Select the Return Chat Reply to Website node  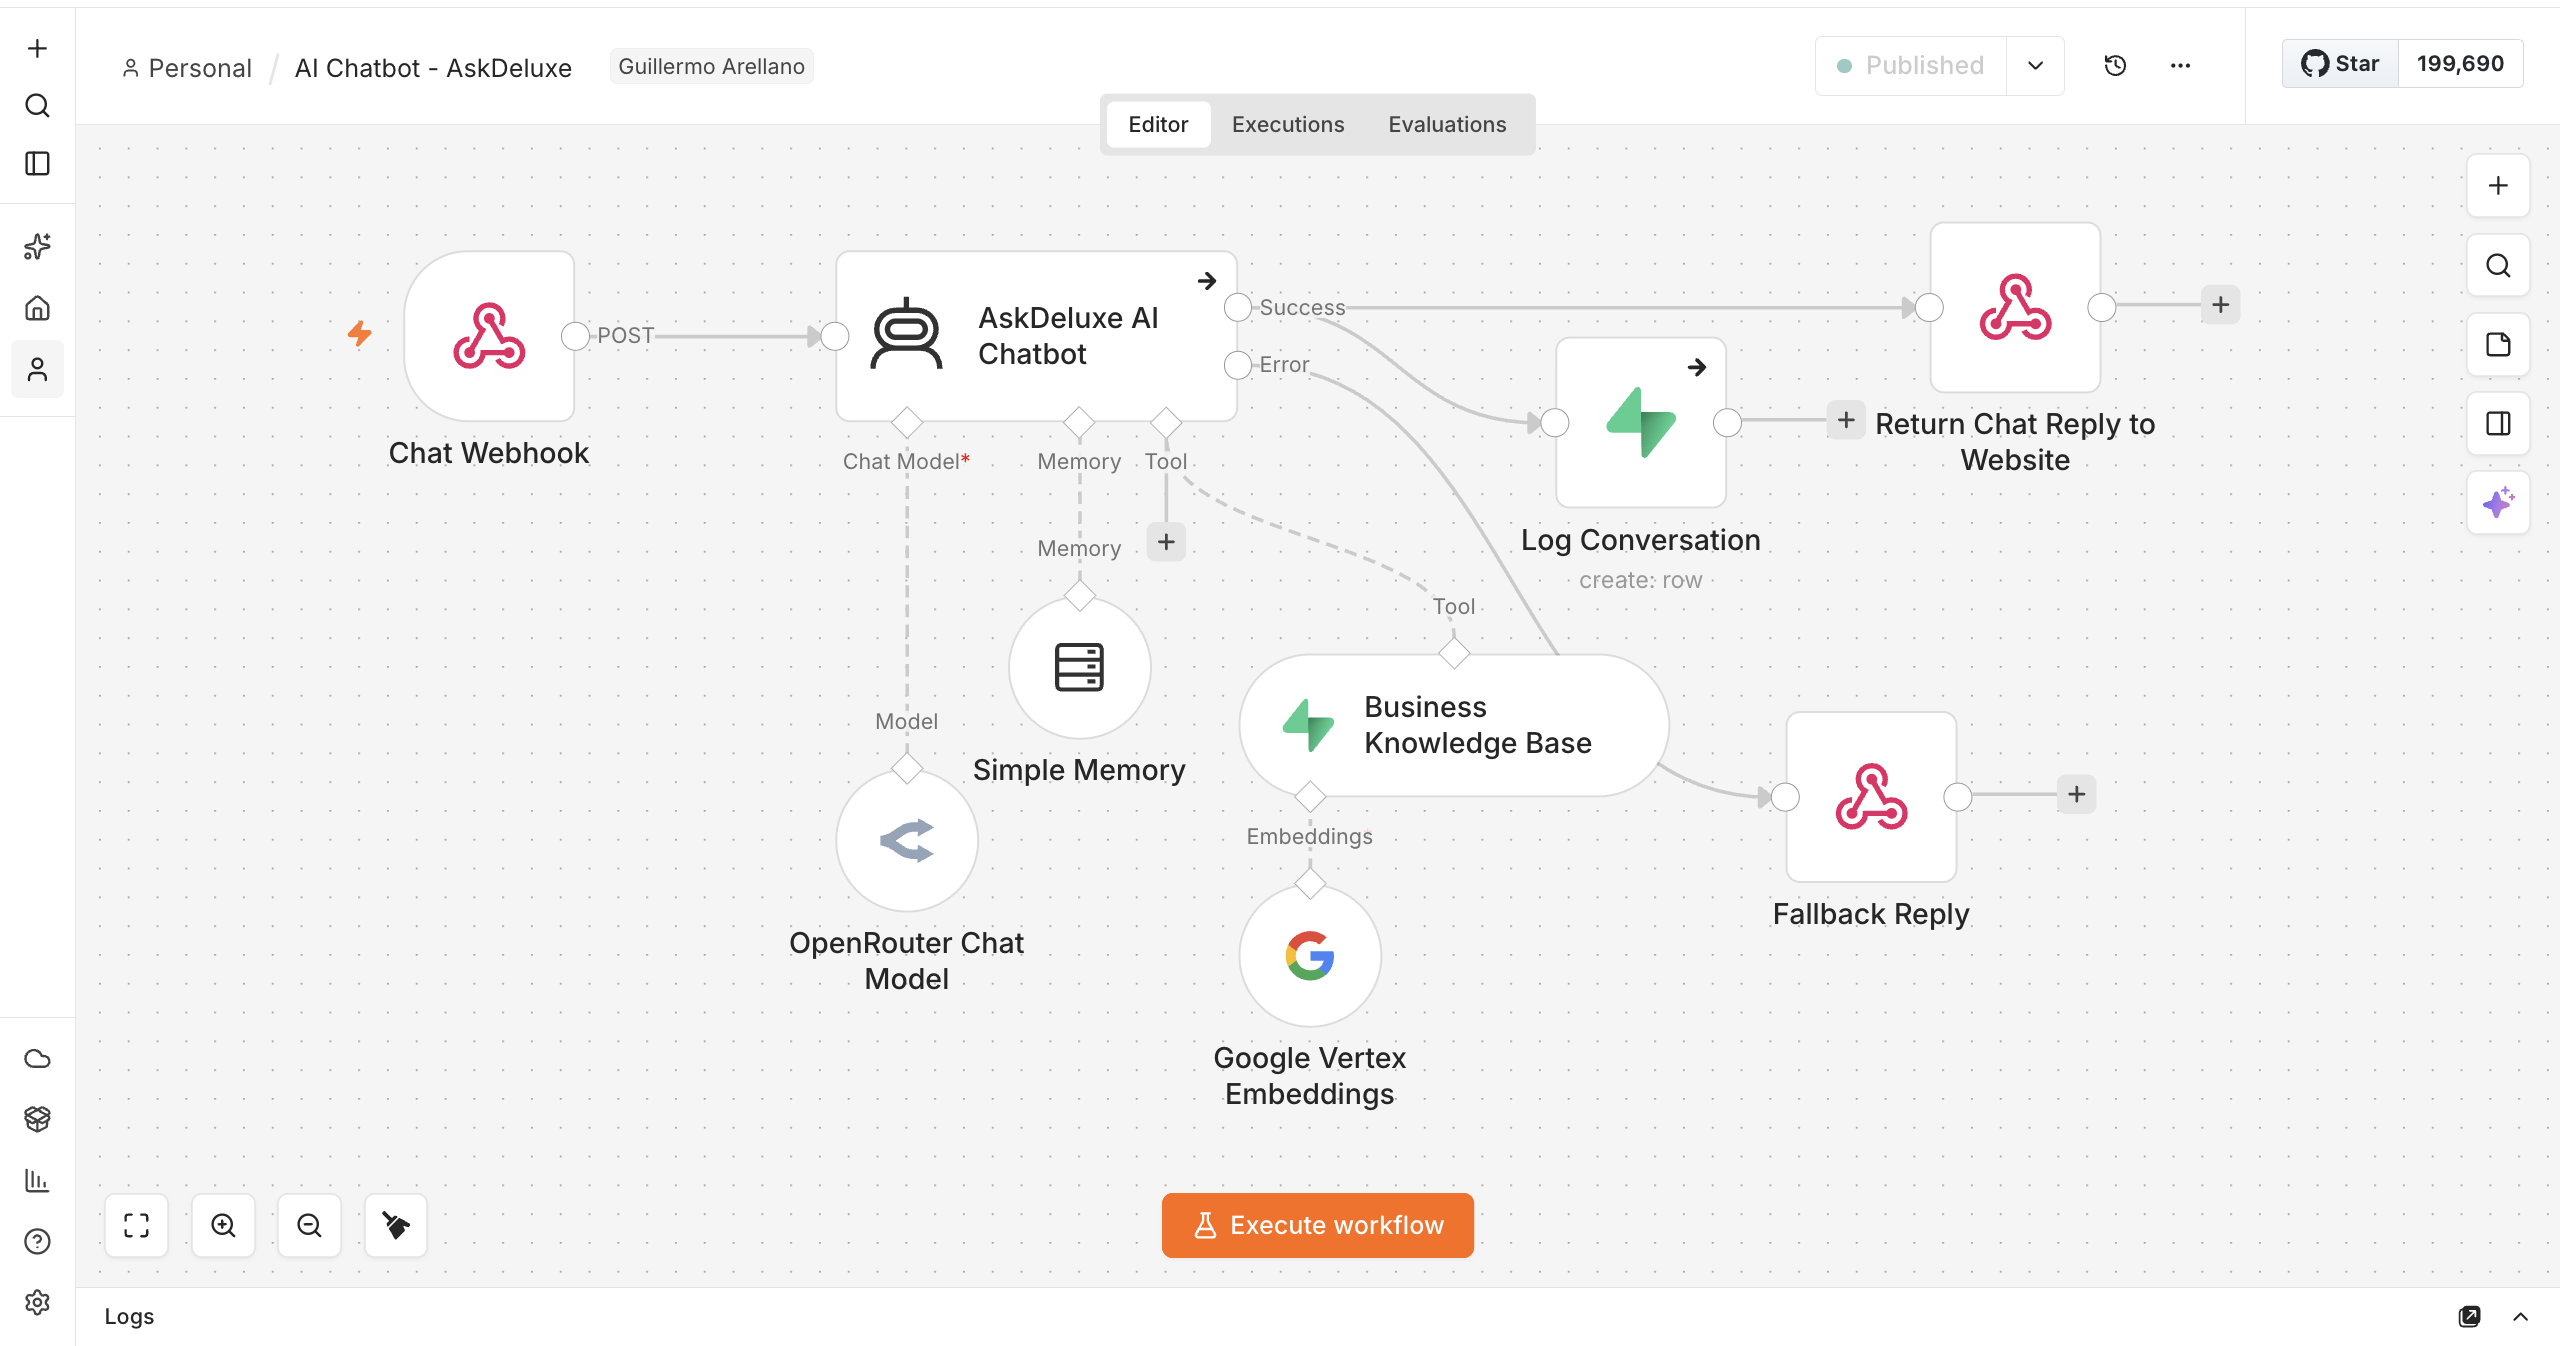2015,308
